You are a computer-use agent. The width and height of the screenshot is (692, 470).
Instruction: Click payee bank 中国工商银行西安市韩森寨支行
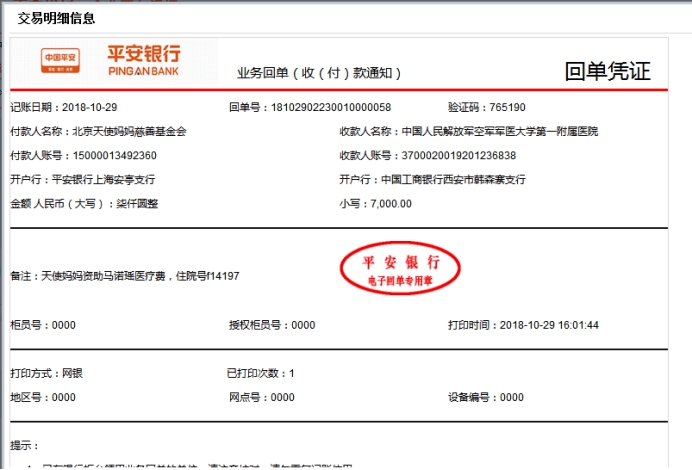tap(453, 180)
